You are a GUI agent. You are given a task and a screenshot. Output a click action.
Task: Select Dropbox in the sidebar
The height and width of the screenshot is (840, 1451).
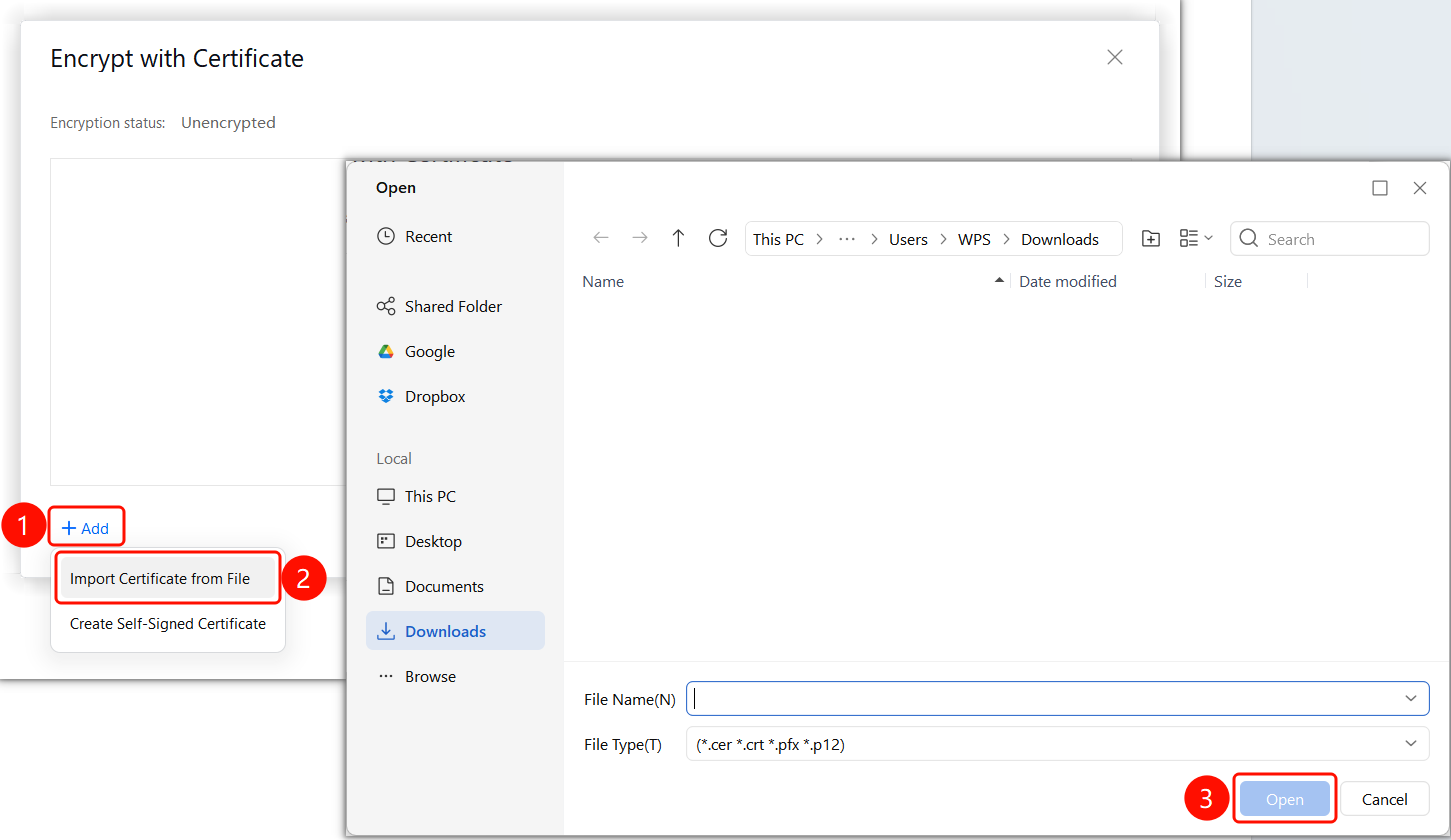pyautogui.click(x=455, y=397)
